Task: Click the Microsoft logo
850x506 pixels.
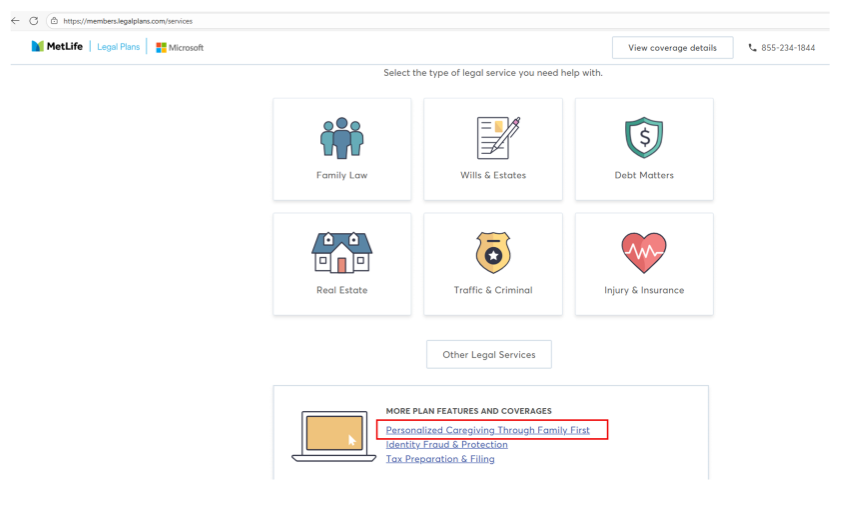Action: coord(179,48)
